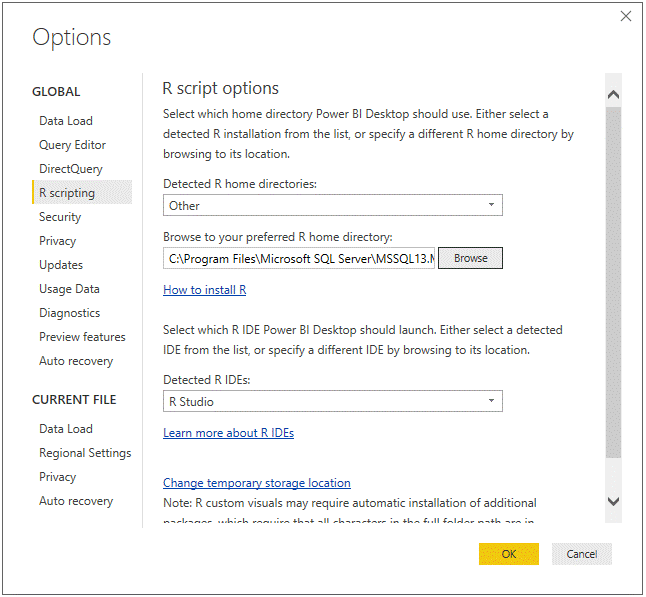The image size is (646, 597).
Task: Go to DirectQuery options
Action: coord(70,169)
